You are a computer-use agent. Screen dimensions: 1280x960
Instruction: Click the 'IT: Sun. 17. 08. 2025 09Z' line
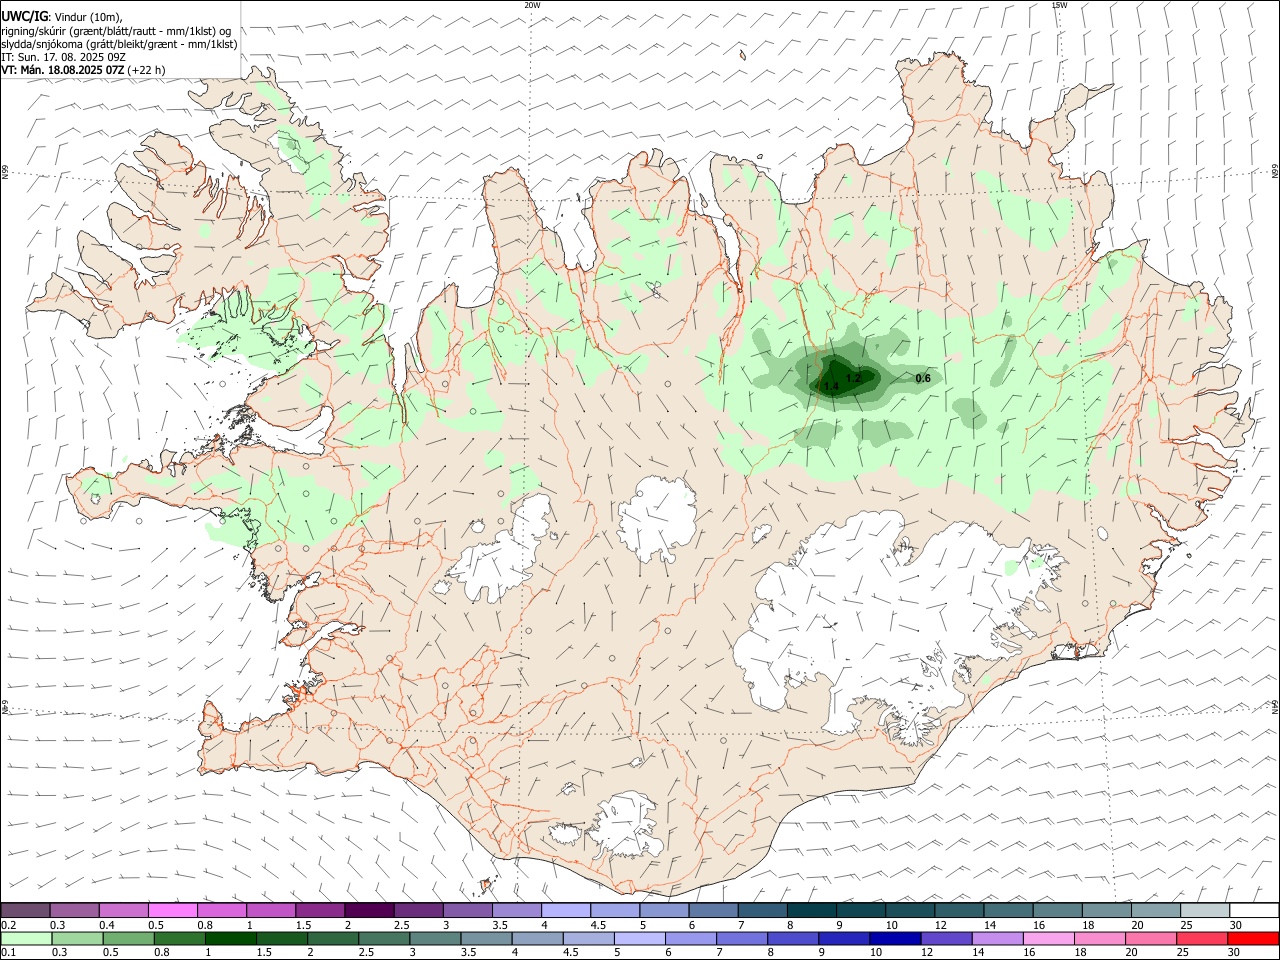tap(63, 57)
